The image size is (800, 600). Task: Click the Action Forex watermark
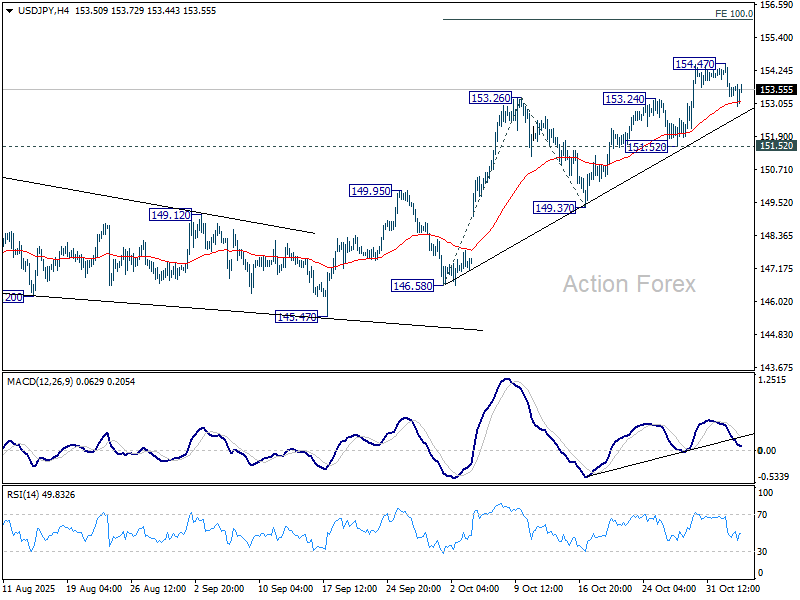(x=629, y=285)
